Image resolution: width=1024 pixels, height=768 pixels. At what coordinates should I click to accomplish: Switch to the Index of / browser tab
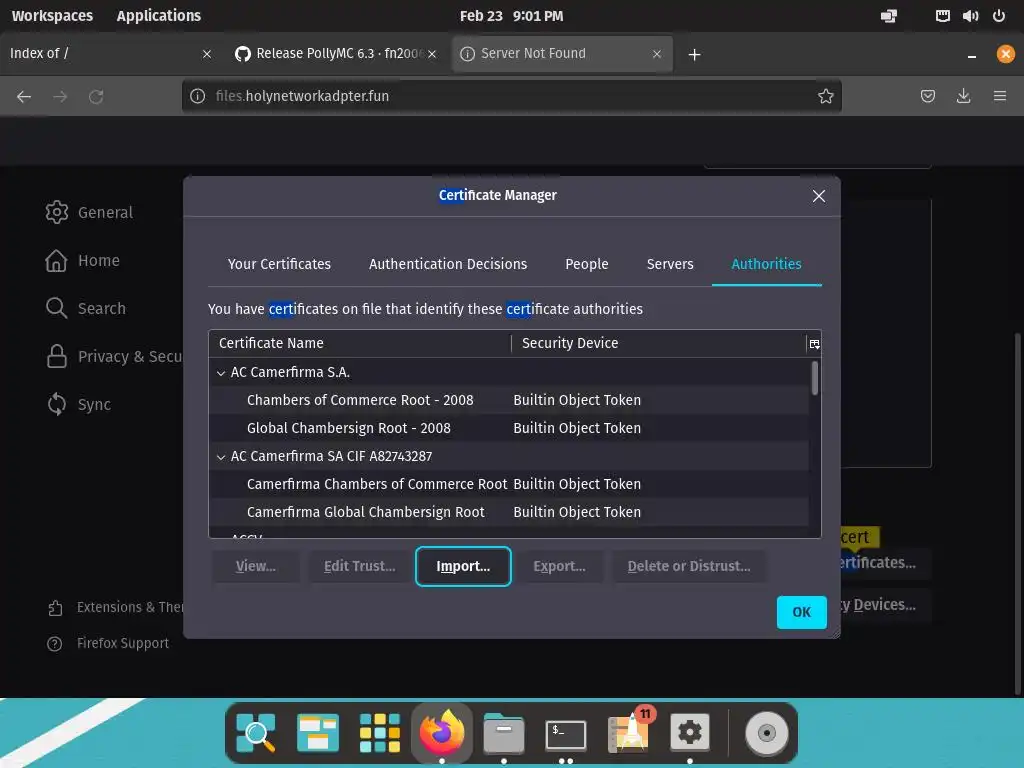(x=104, y=54)
